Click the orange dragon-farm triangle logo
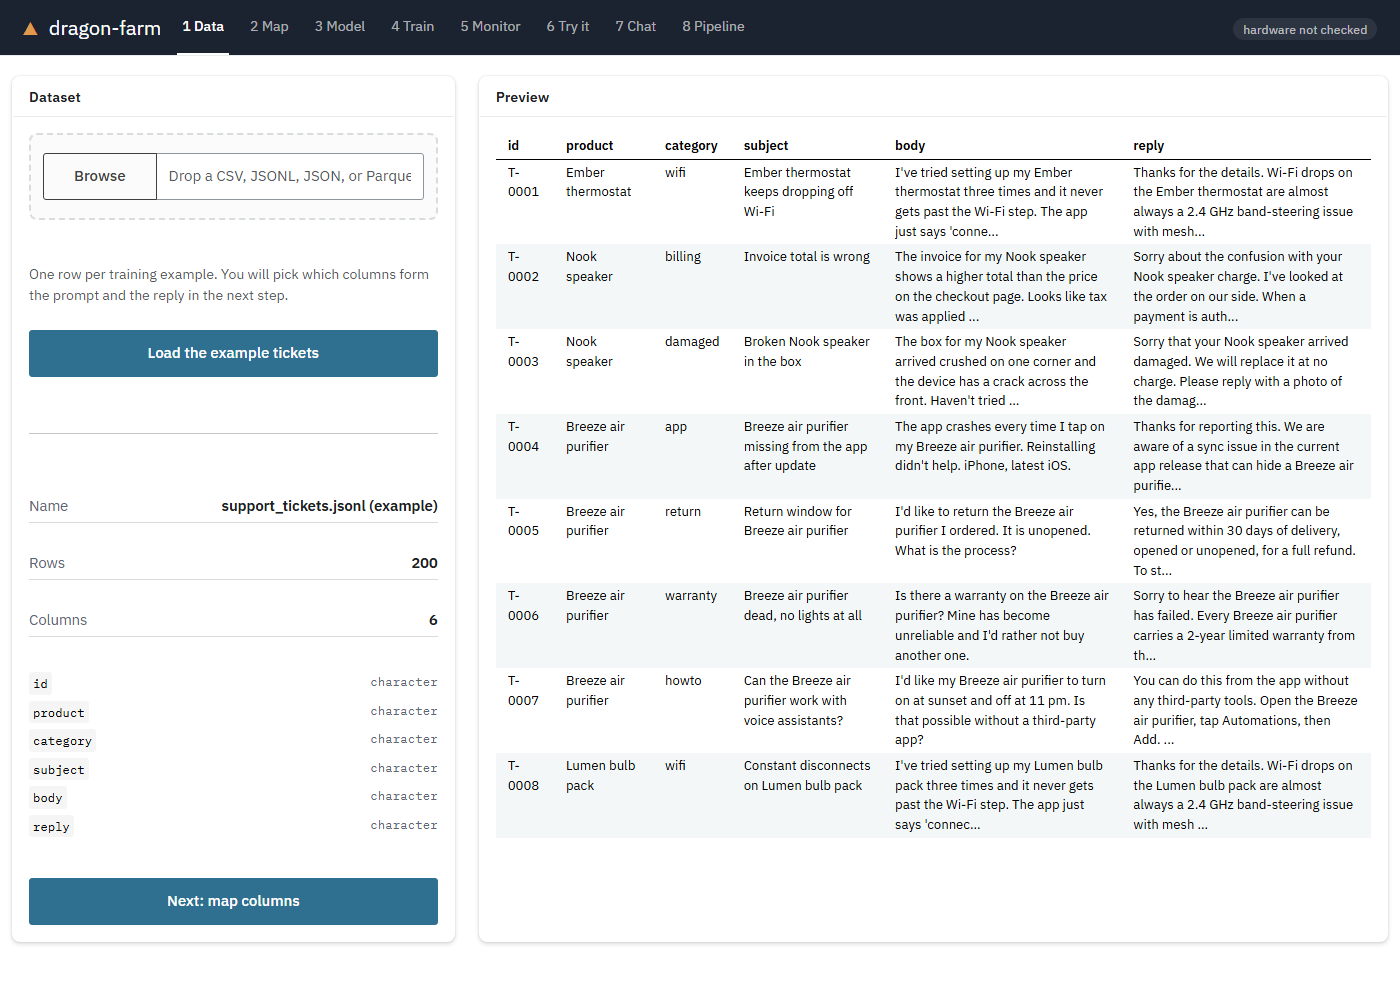 (30, 29)
